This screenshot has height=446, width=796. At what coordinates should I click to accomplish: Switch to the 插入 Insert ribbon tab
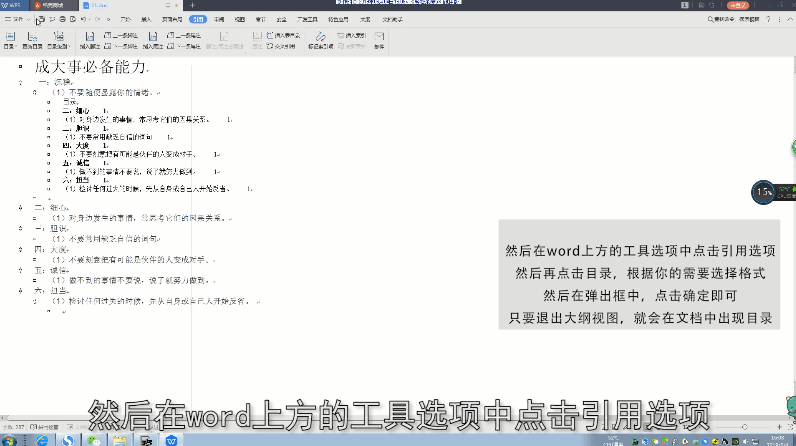[147, 18]
